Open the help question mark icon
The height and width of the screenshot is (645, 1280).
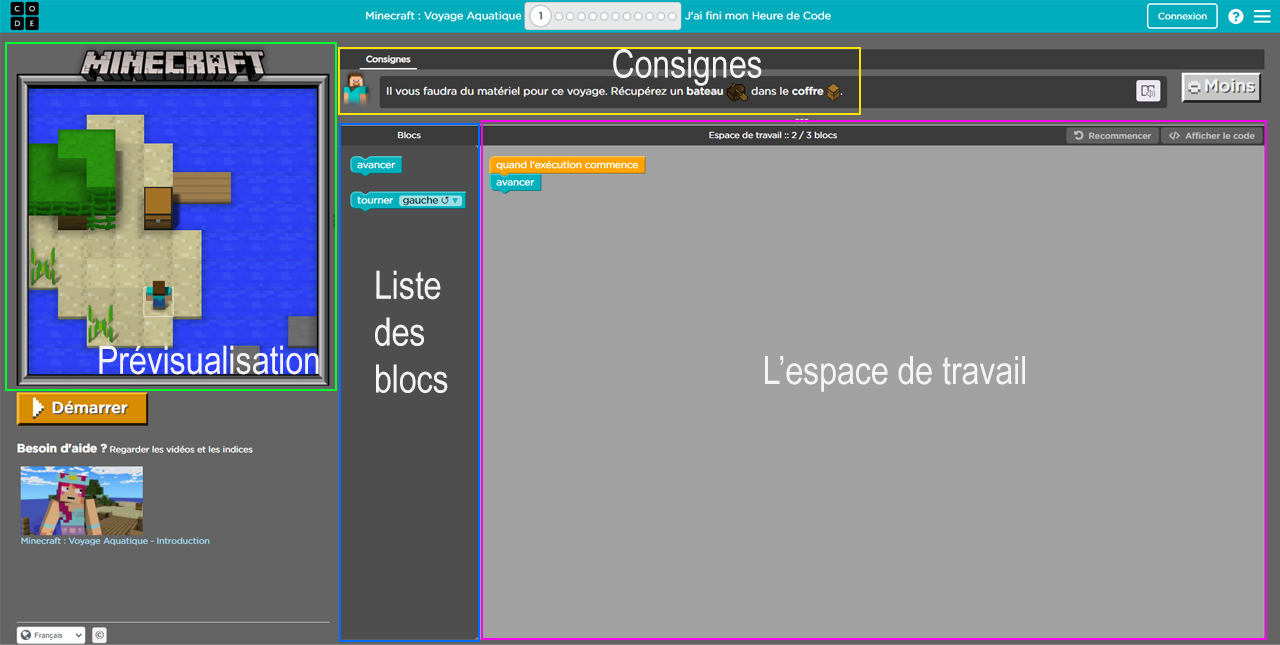(1235, 16)
